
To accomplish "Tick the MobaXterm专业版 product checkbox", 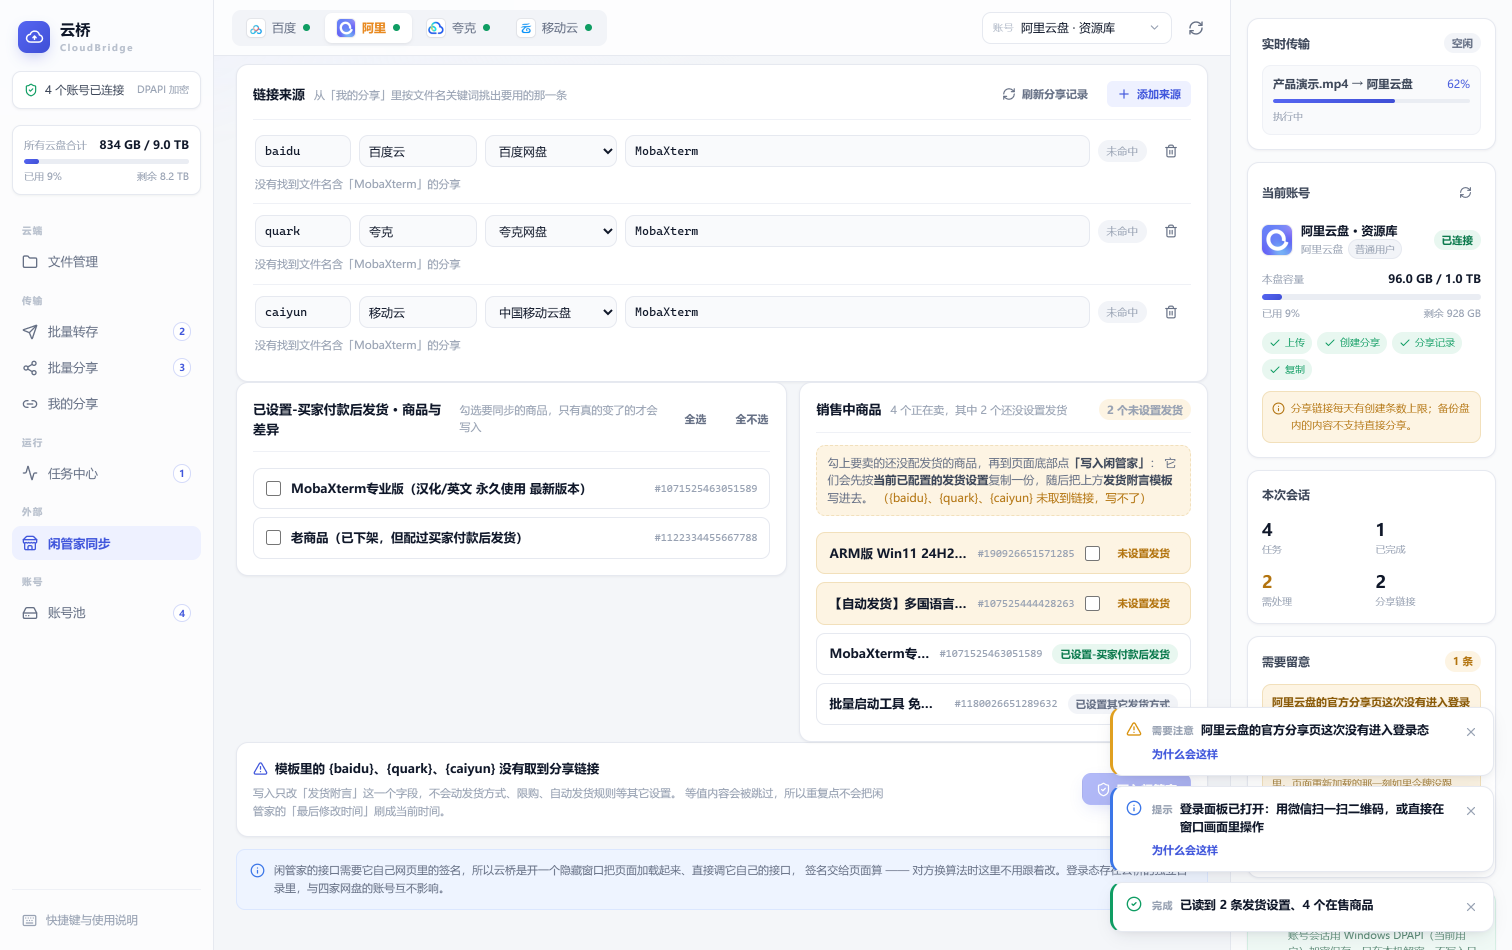I will pyautogui.click(x=273, y=489).
